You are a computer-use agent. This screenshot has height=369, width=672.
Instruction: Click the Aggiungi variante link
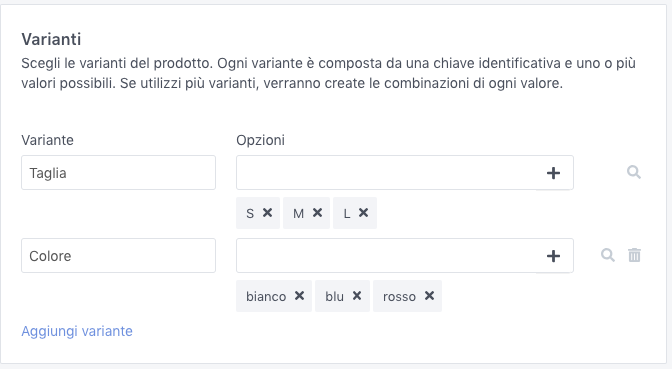tap(77, 331)
